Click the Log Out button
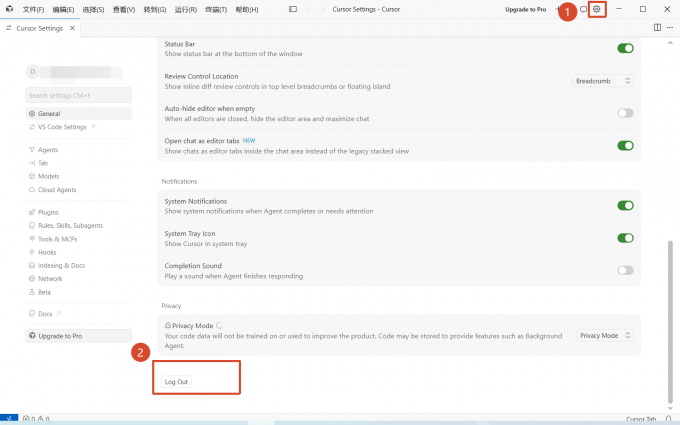This screenshot has width=680, height=425. pos(176,382)
